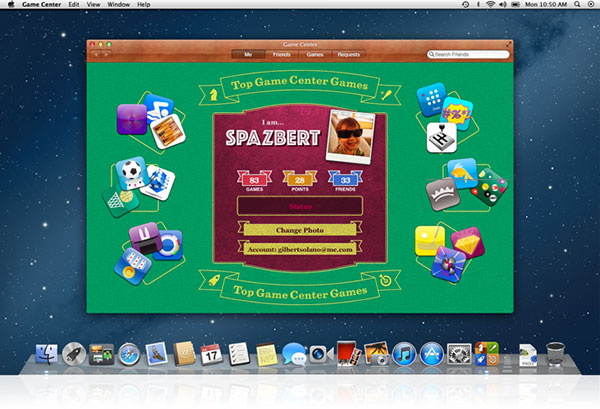The height and width of the screenshot is (409, 600).
Task: Click the volume icon in menu bar
Action: [x=503, y=4]
